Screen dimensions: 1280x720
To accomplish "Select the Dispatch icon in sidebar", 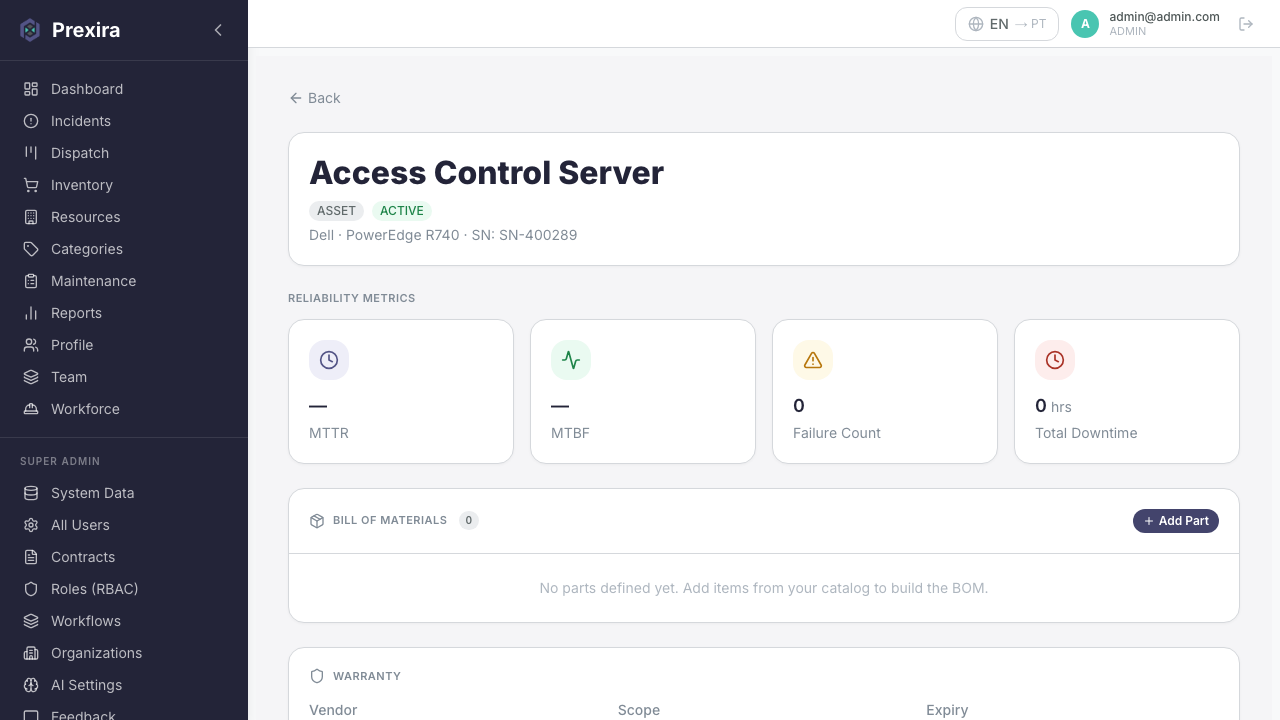I will (x=31, y=153).
